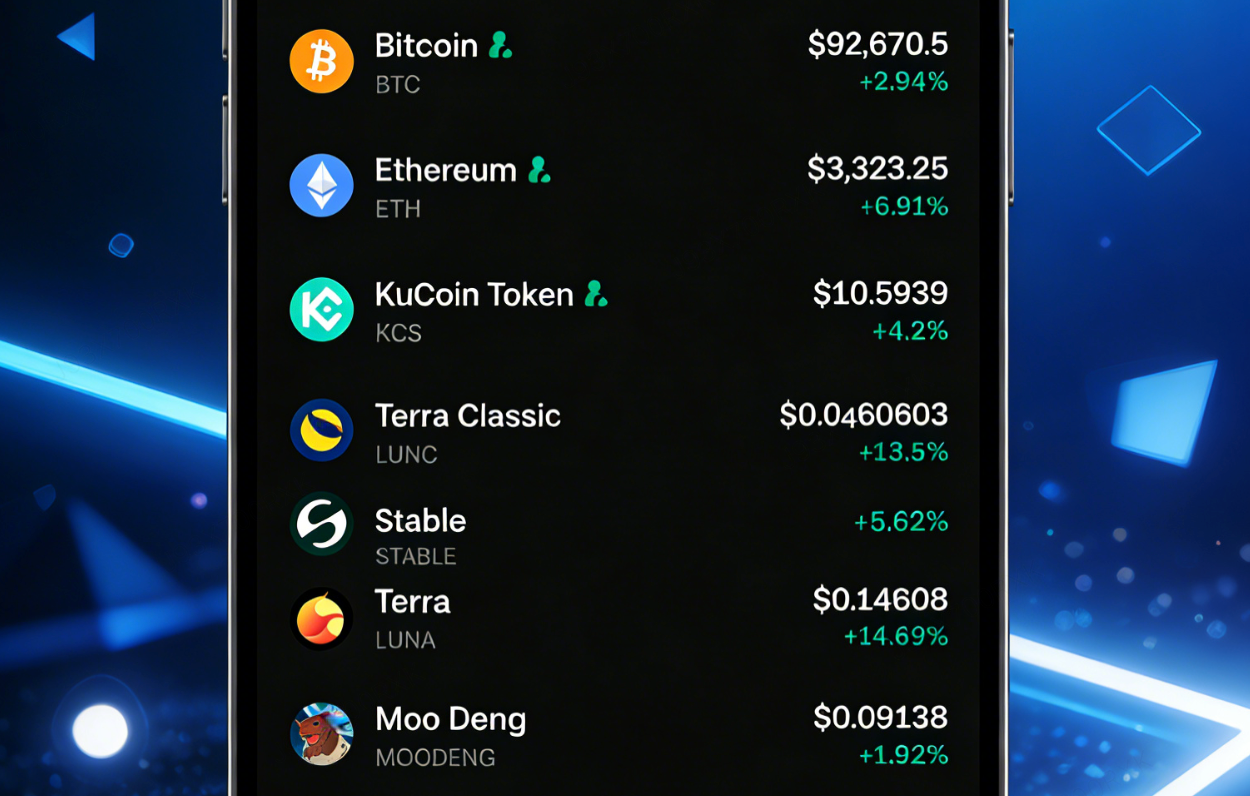Select the Terra LUNA logo icon
Viewport: 1250px width, 796px height.
point(320,618)
